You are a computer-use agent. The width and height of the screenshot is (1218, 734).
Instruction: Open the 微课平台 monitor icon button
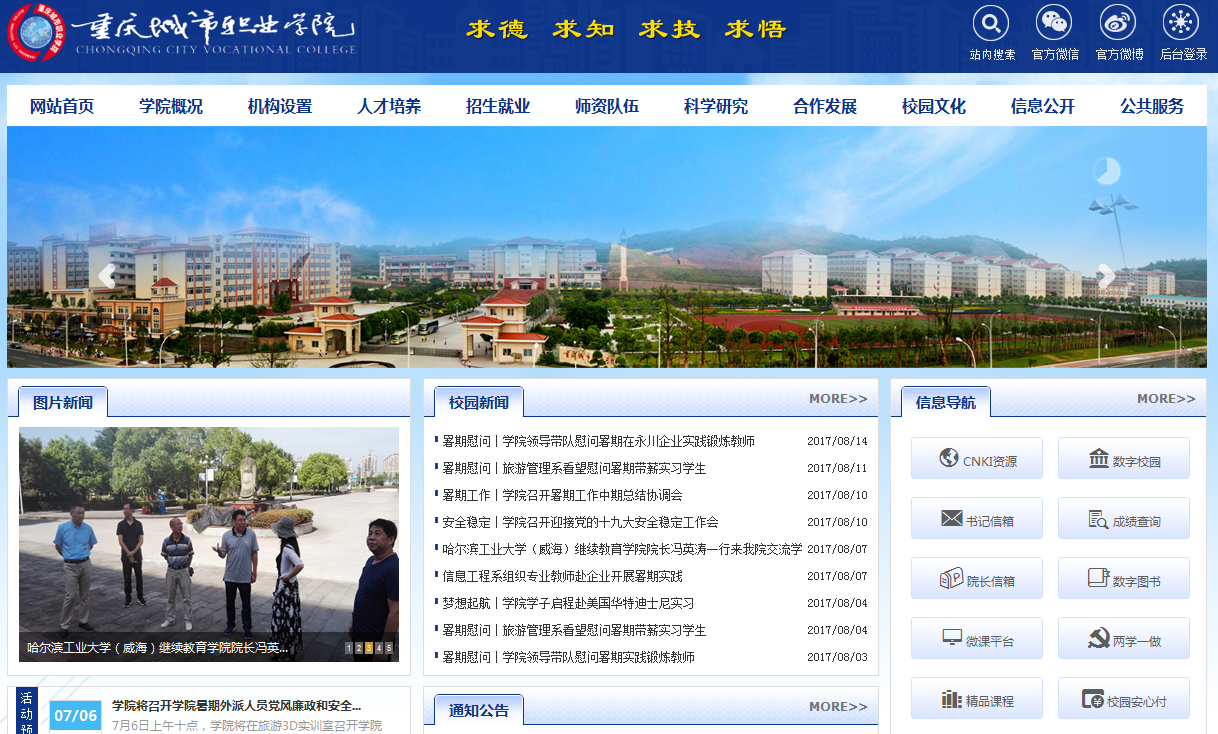[x=976, y=639]
